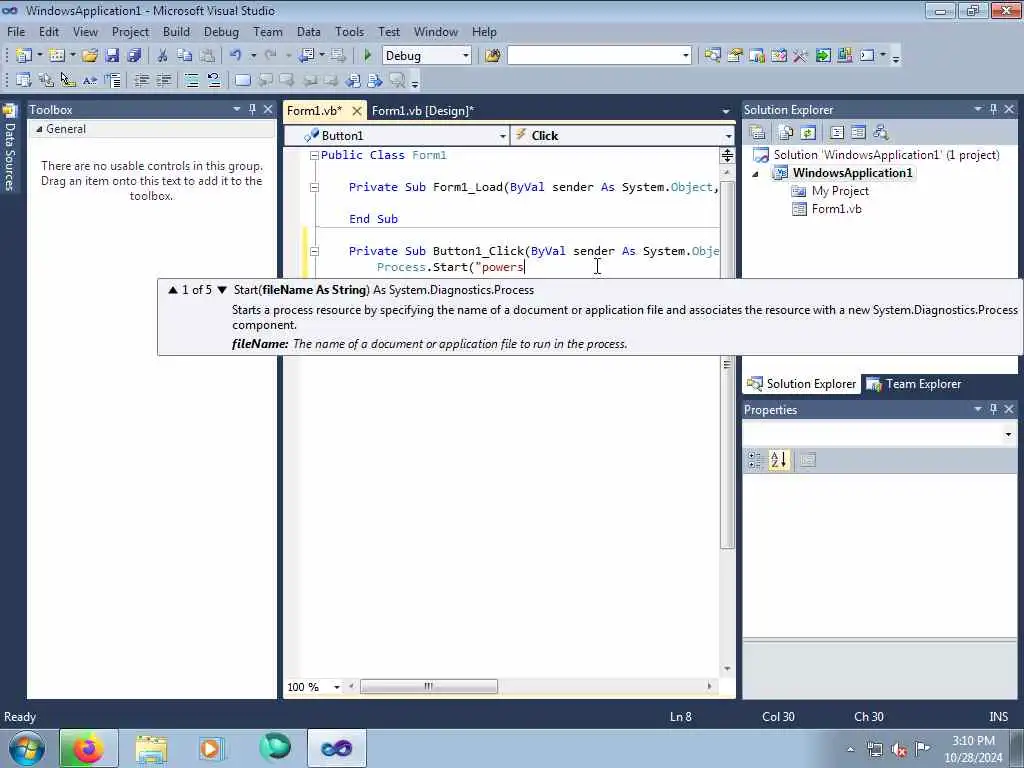This screenshot has width=1024, height=768.
Task: Switch Properties panel to Categorized view
Action: click(755, 460)
